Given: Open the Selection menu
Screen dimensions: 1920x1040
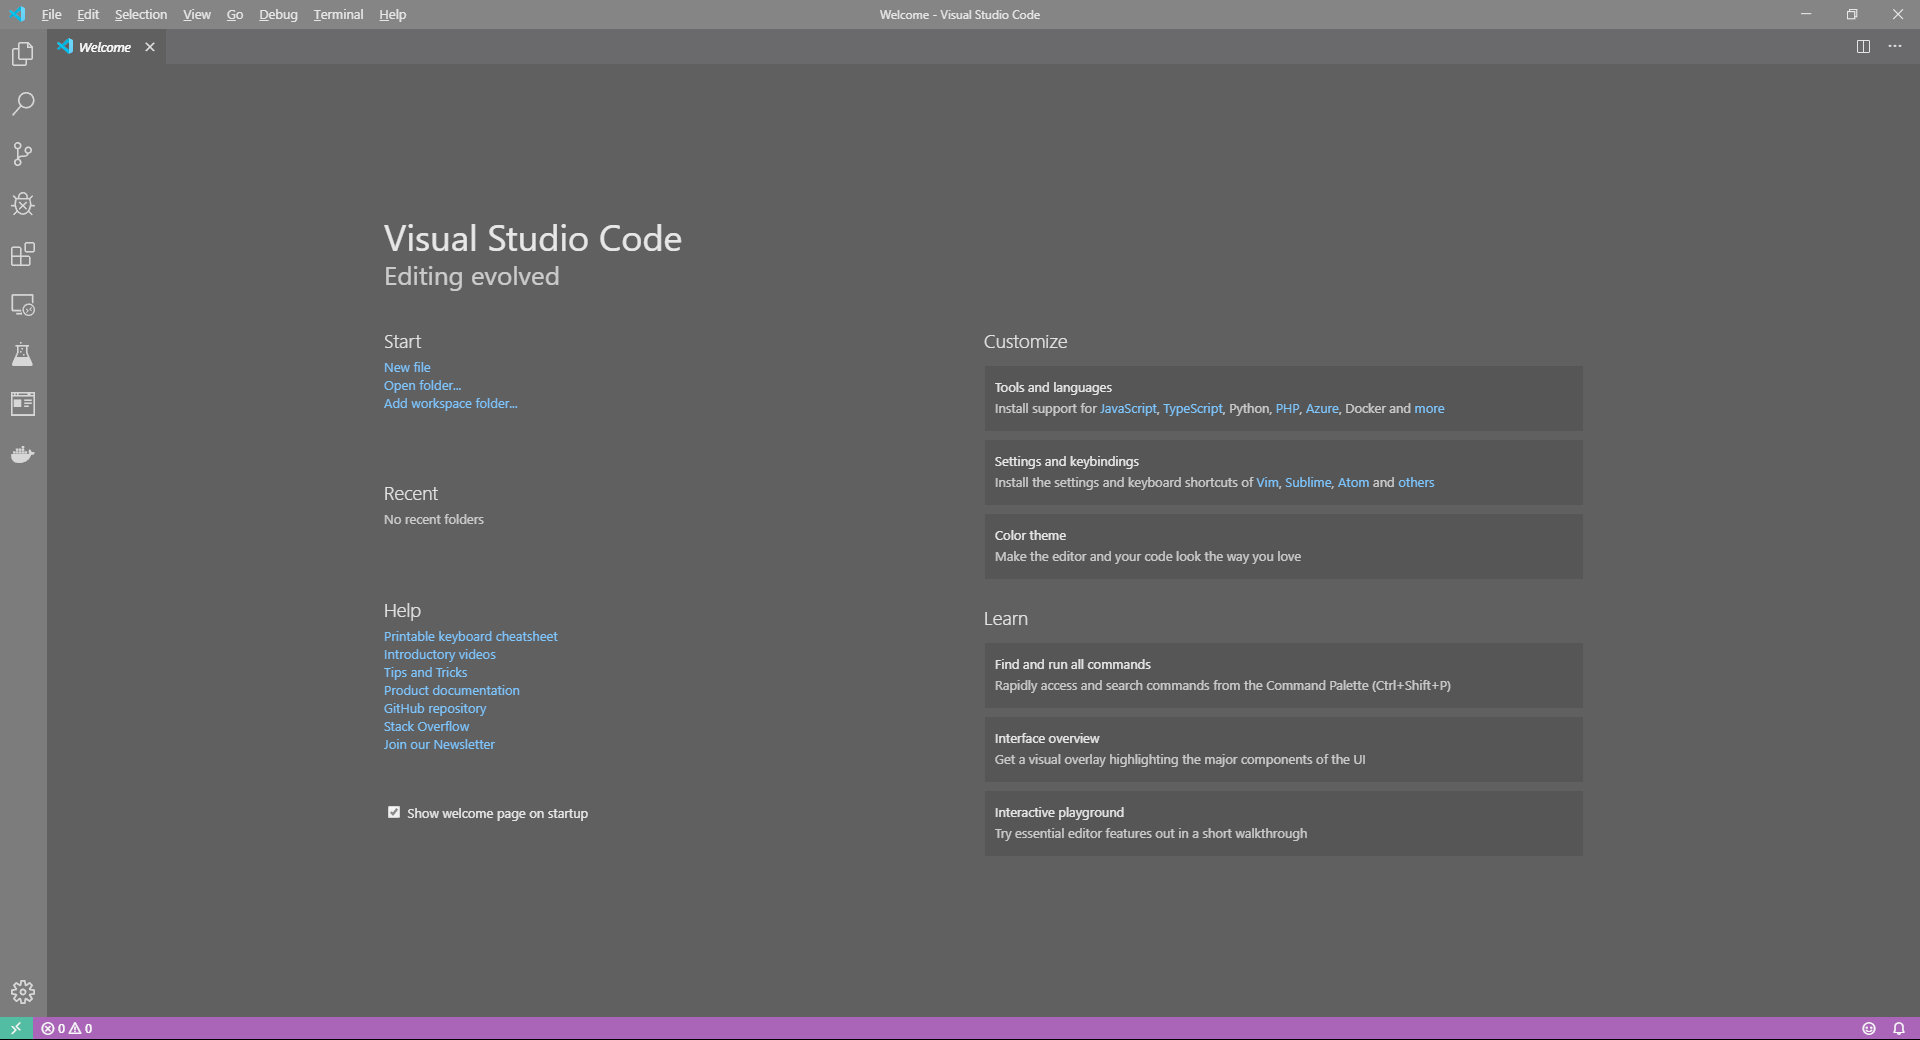Looking at the screenshot, I should [x=141, y=14].
